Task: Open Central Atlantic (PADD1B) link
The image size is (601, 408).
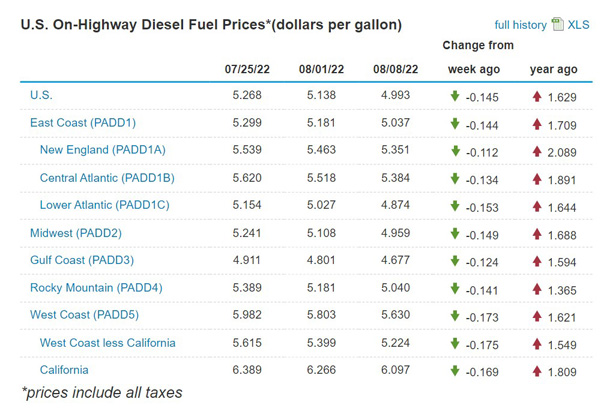Action: [107, 177]
